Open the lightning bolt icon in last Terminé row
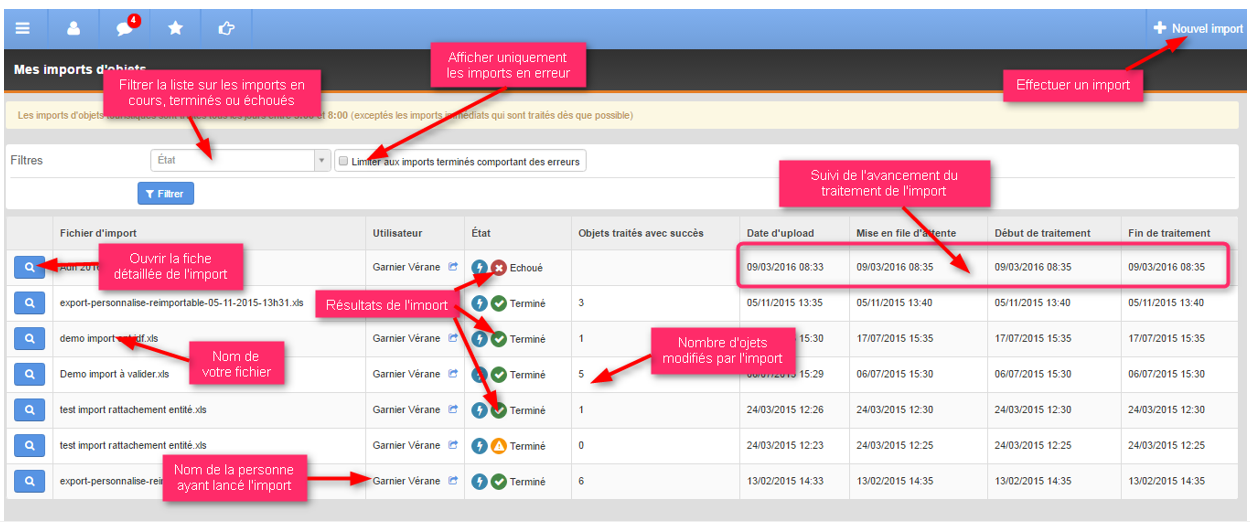The width and height of the screenshot is (1250, 522). (x=480, y=482)
